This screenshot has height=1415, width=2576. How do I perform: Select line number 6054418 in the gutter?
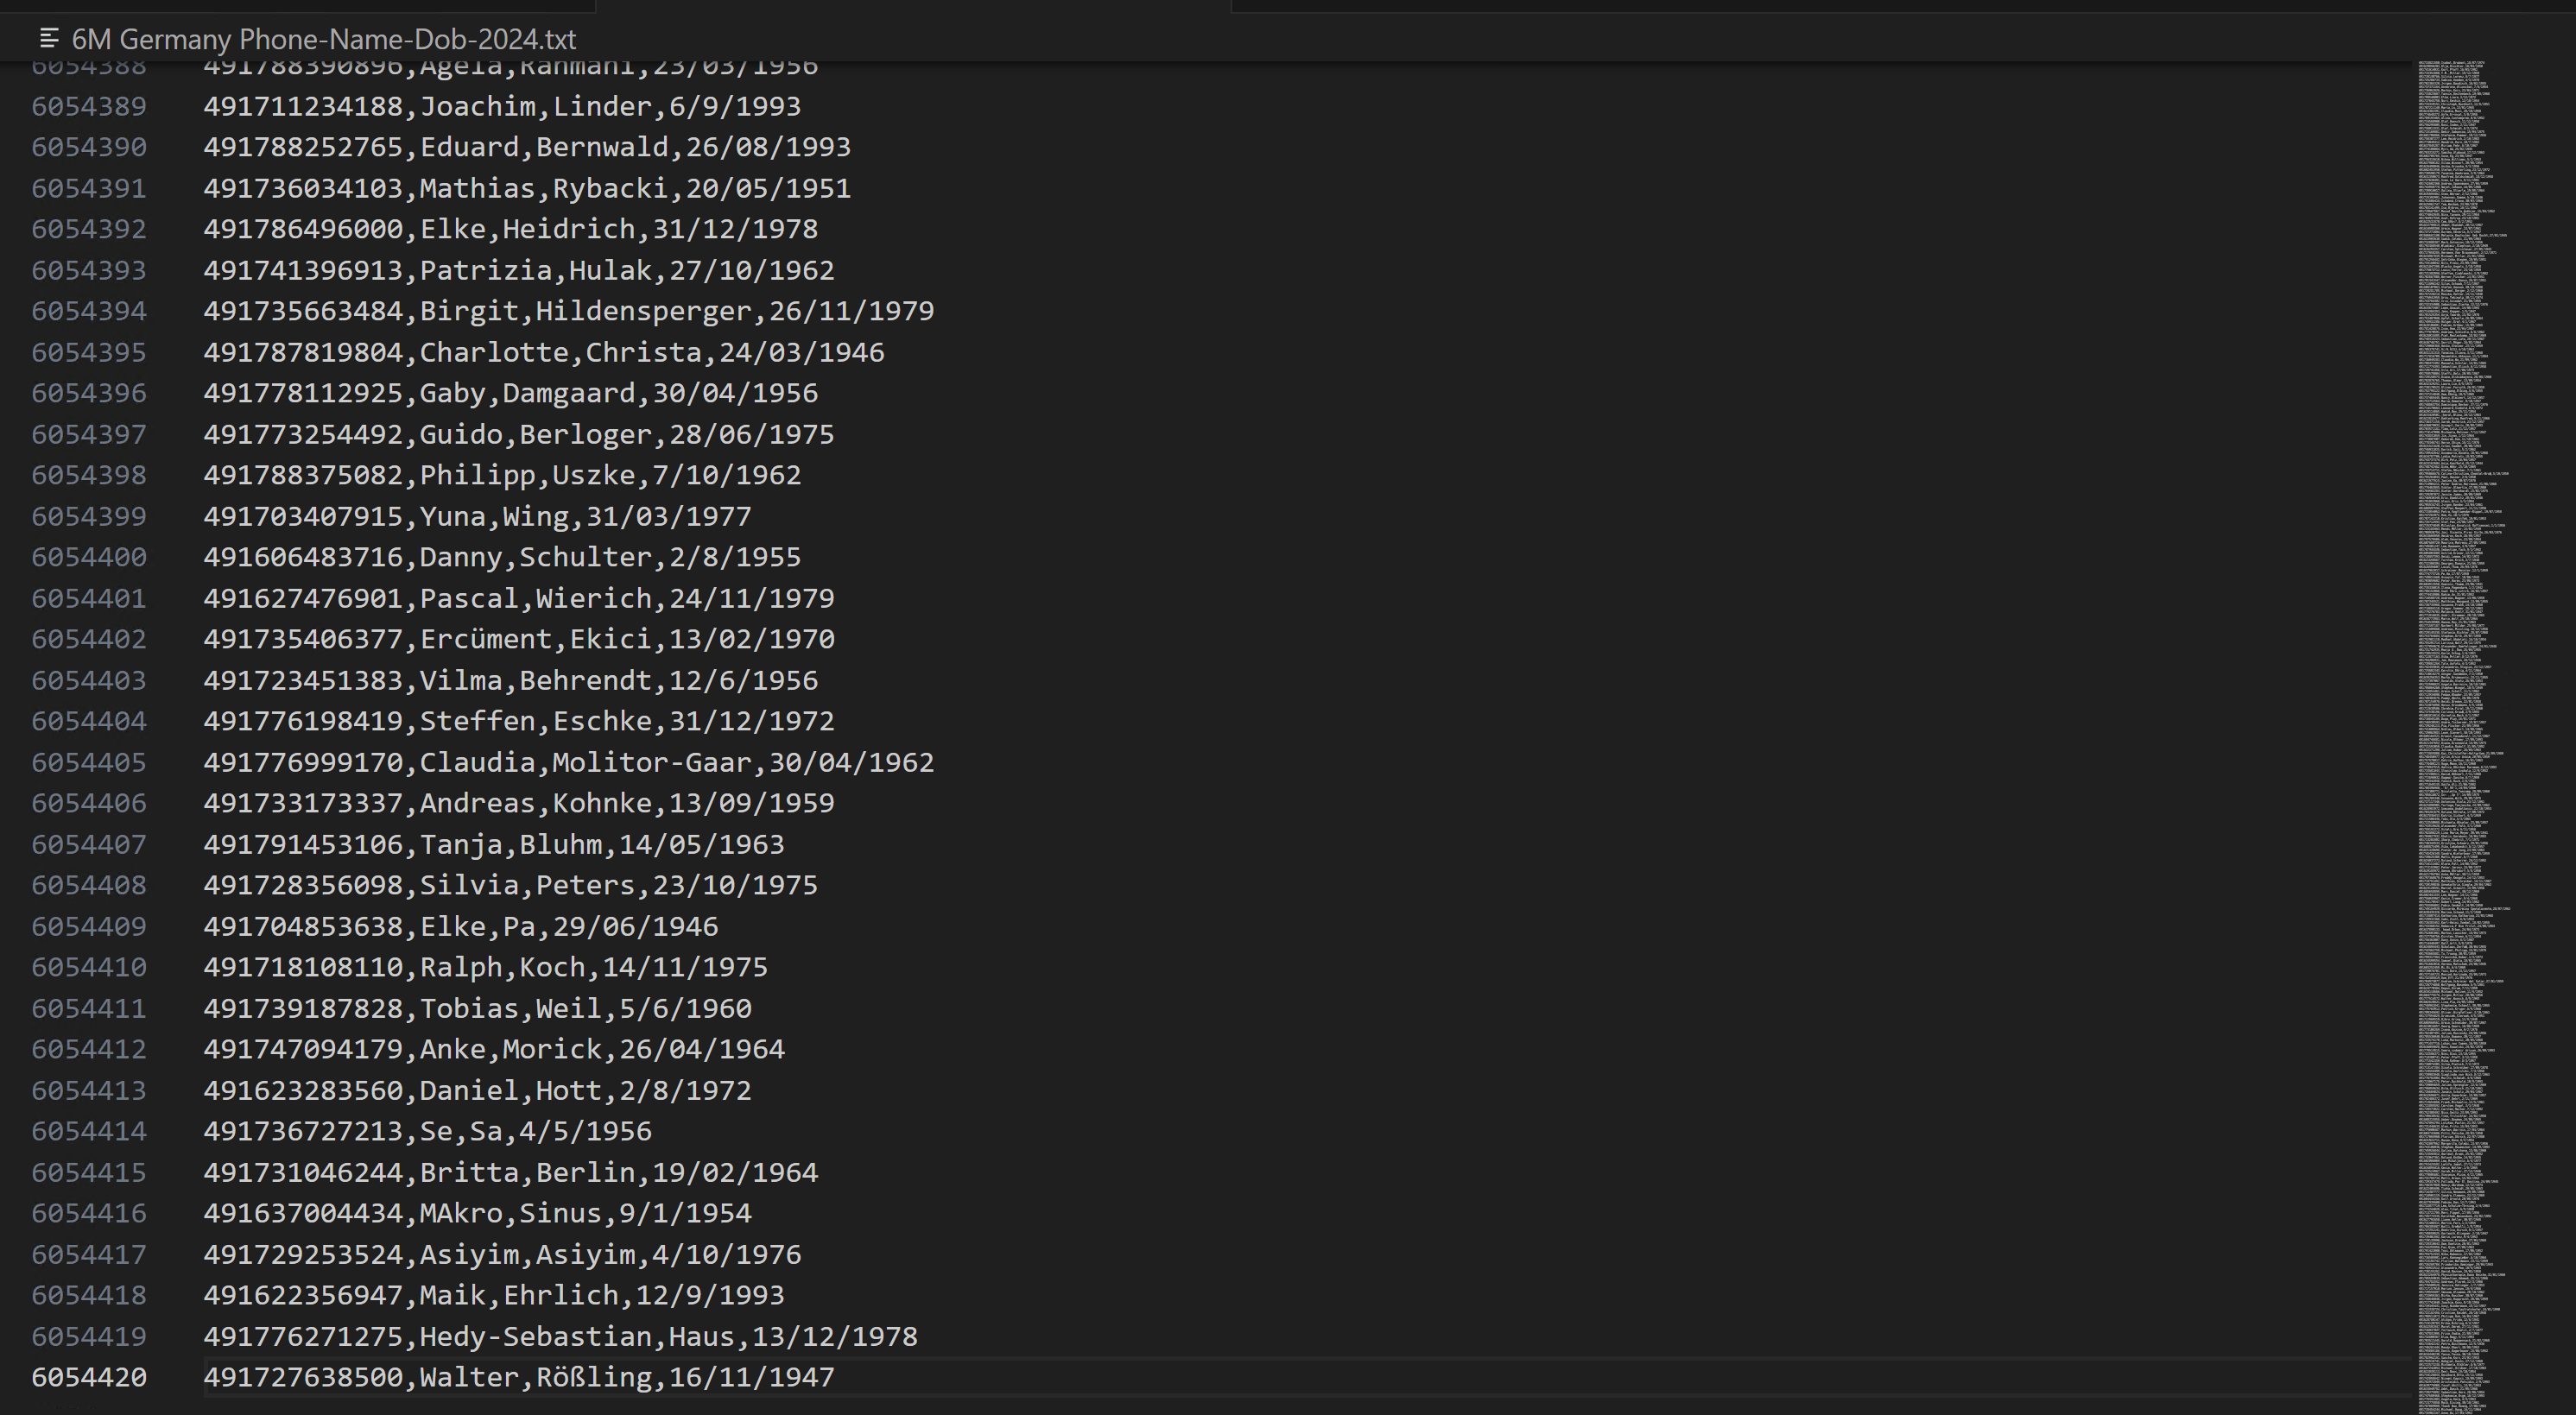pos(89,1295)
